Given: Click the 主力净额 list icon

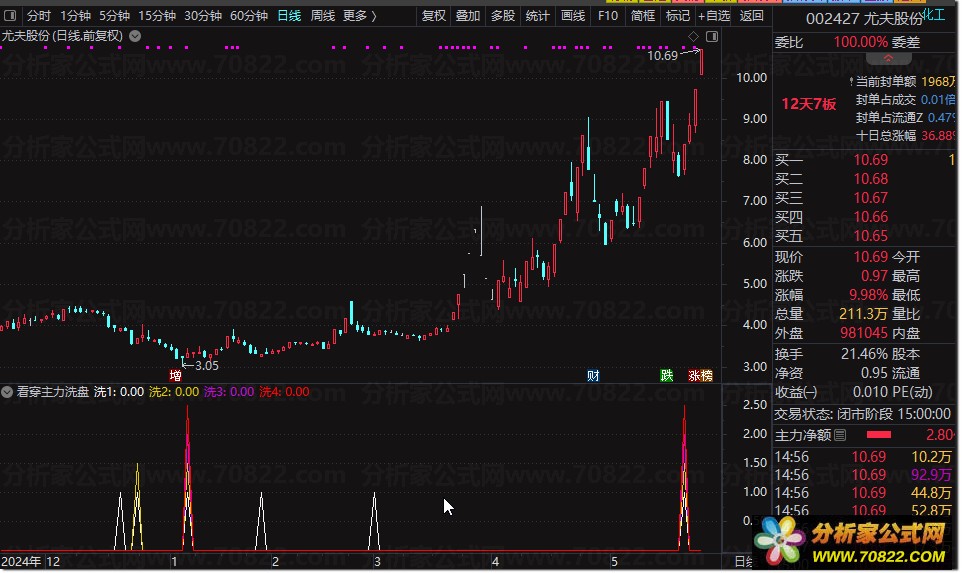Looking at the screenshot, I should [840, 435].
